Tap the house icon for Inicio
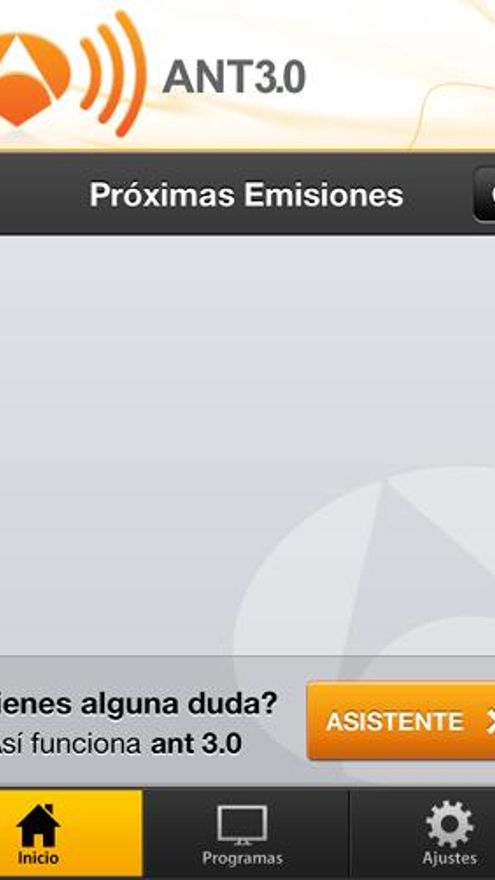This screenshot has width=495, height=880. click(x=38, y=825)
